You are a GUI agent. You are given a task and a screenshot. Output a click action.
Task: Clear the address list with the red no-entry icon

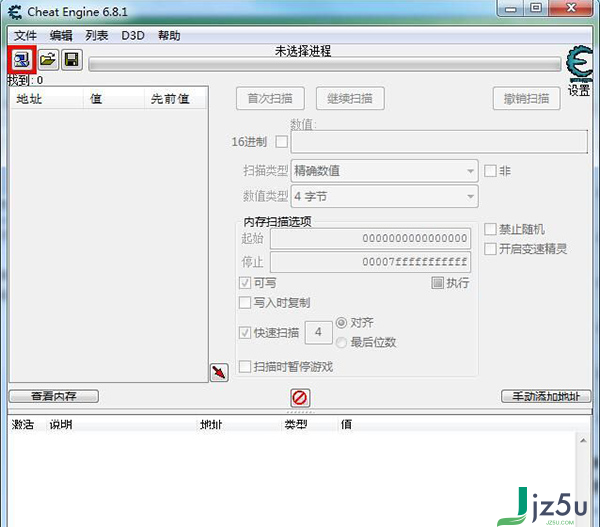(x=300, y=398)
